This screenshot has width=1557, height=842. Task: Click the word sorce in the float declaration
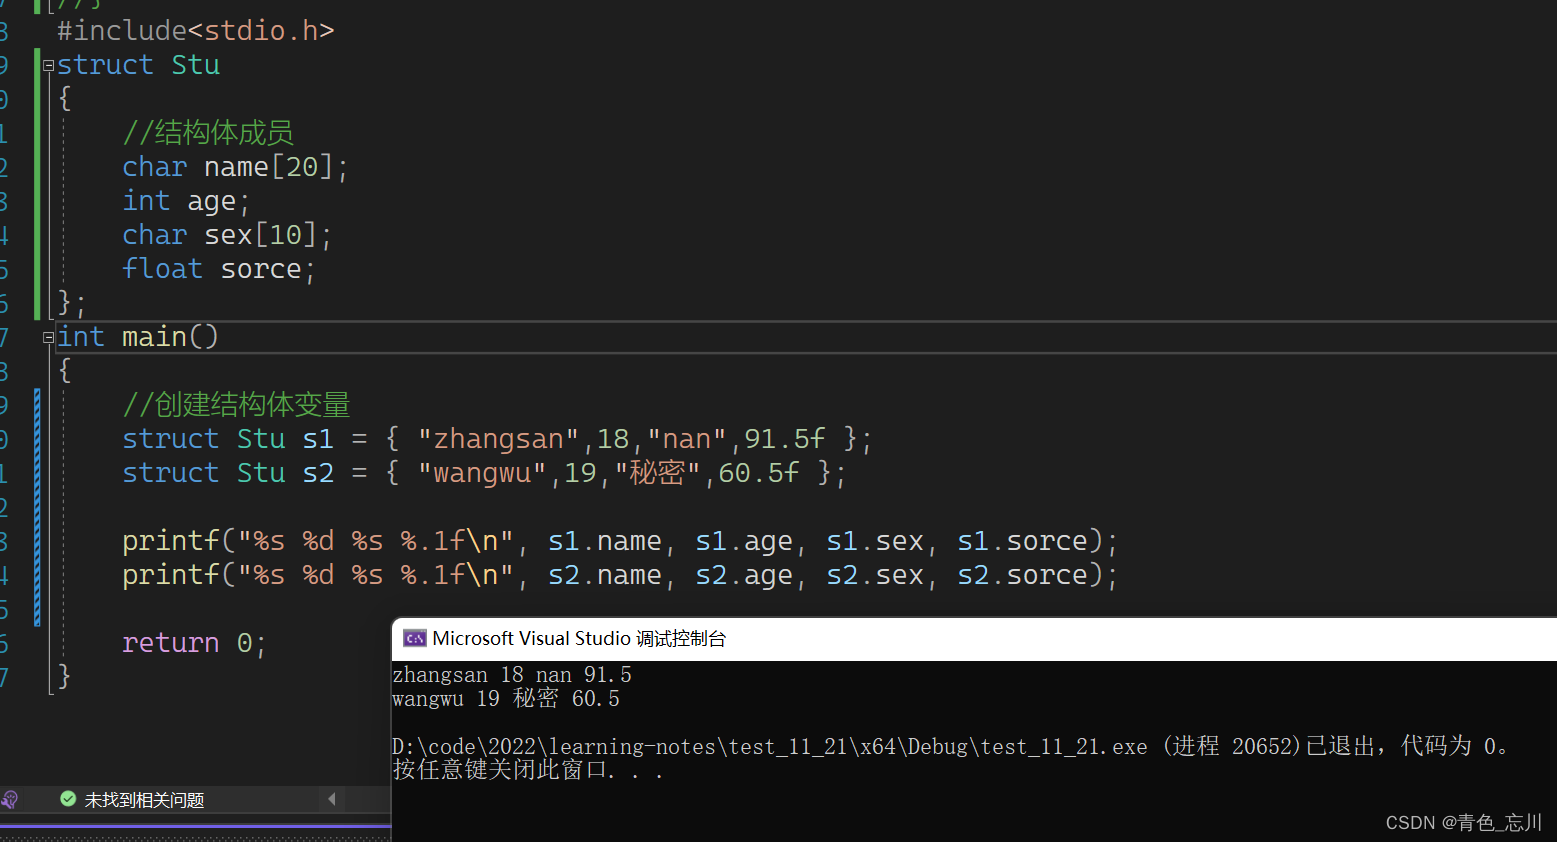pos(260,268)
